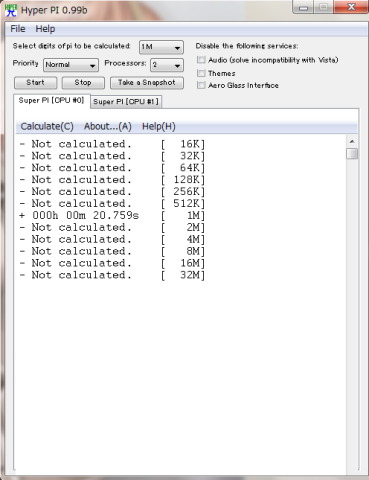Open the Help menu in the menu bar
This screenshot has width=369, height=480.
click(45, 29)
